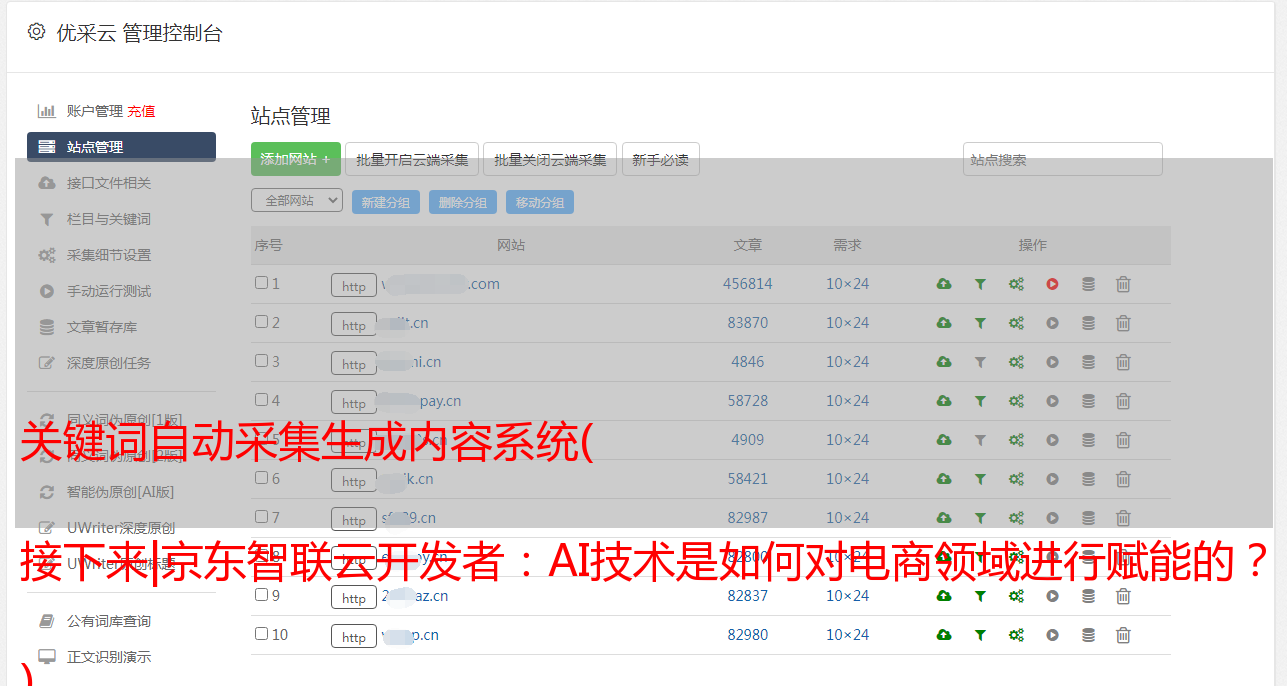This screenshot has height=686, width=1287.
Task: Open 正文识别演示 sidebar item
Action: tap(109, 657)
